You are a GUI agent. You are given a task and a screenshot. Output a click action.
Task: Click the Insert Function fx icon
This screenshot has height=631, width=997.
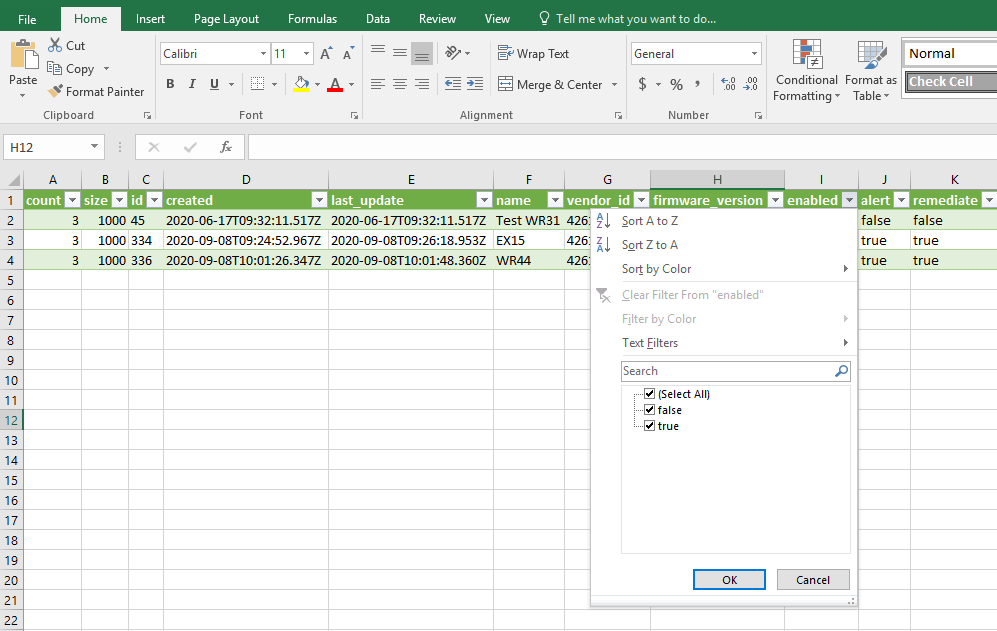coord(225,148)
